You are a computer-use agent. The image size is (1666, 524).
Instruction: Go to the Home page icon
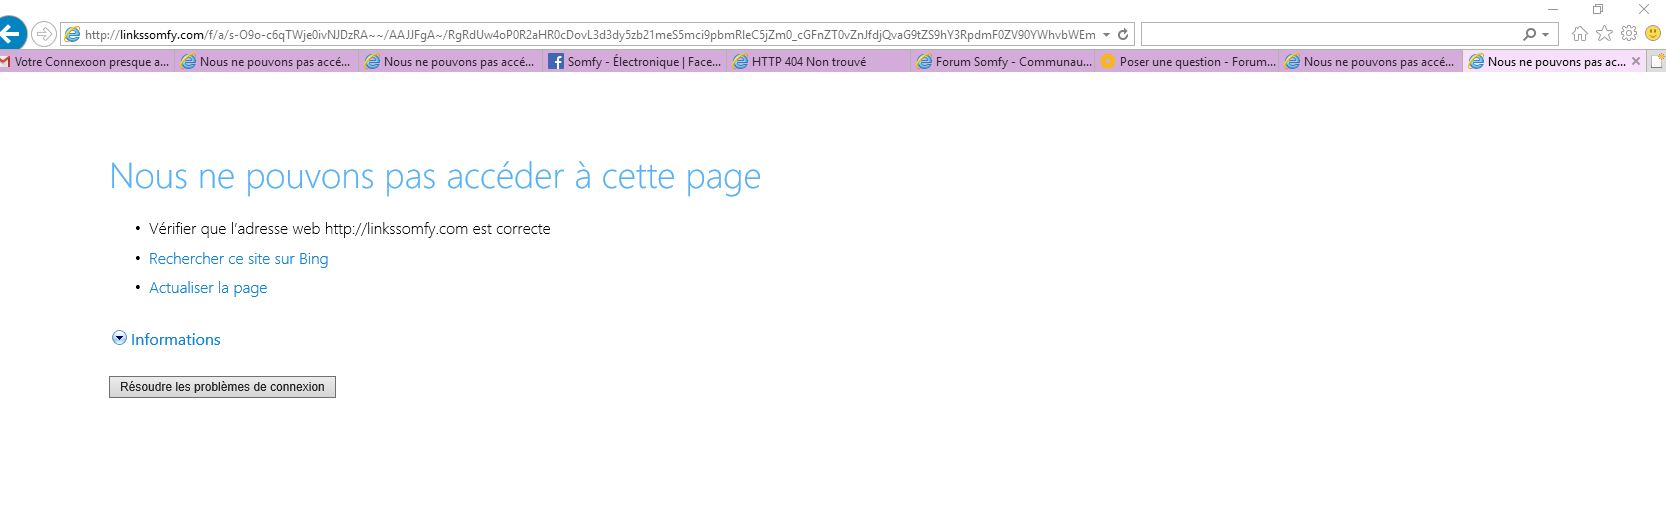pyautogui.click(x=1580, y=34)
